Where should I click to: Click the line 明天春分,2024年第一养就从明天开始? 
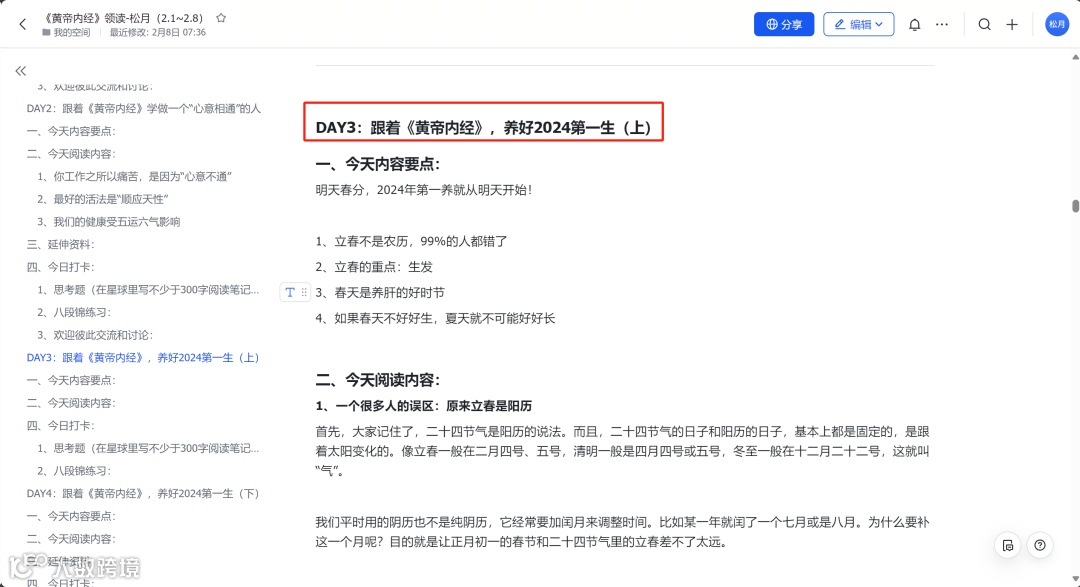pyautogui.click(x=424, y=190)
